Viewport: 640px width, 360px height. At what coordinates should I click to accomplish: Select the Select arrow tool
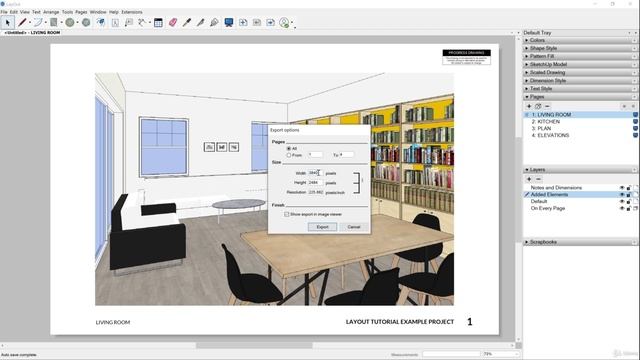(7, 22)
